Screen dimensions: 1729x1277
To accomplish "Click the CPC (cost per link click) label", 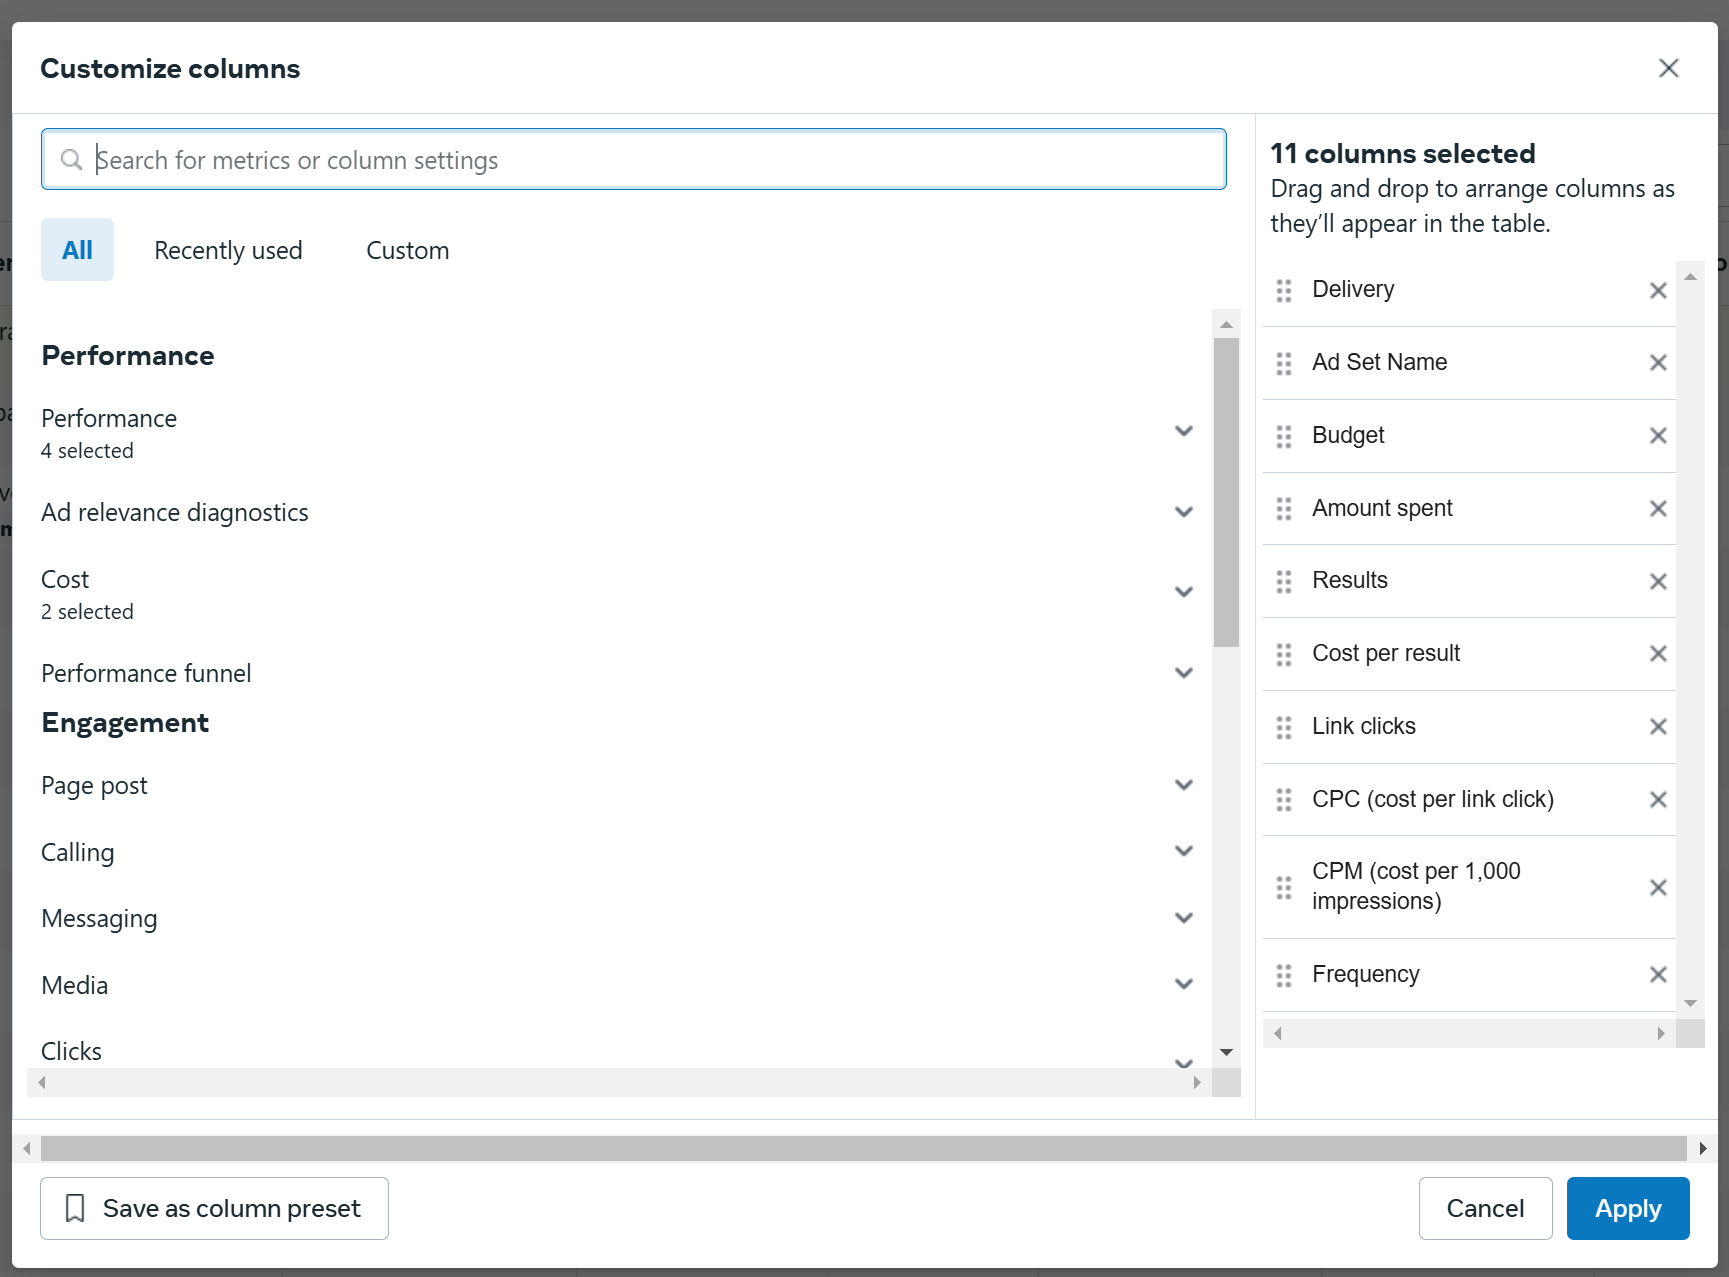I will (x=1433, y=799).
